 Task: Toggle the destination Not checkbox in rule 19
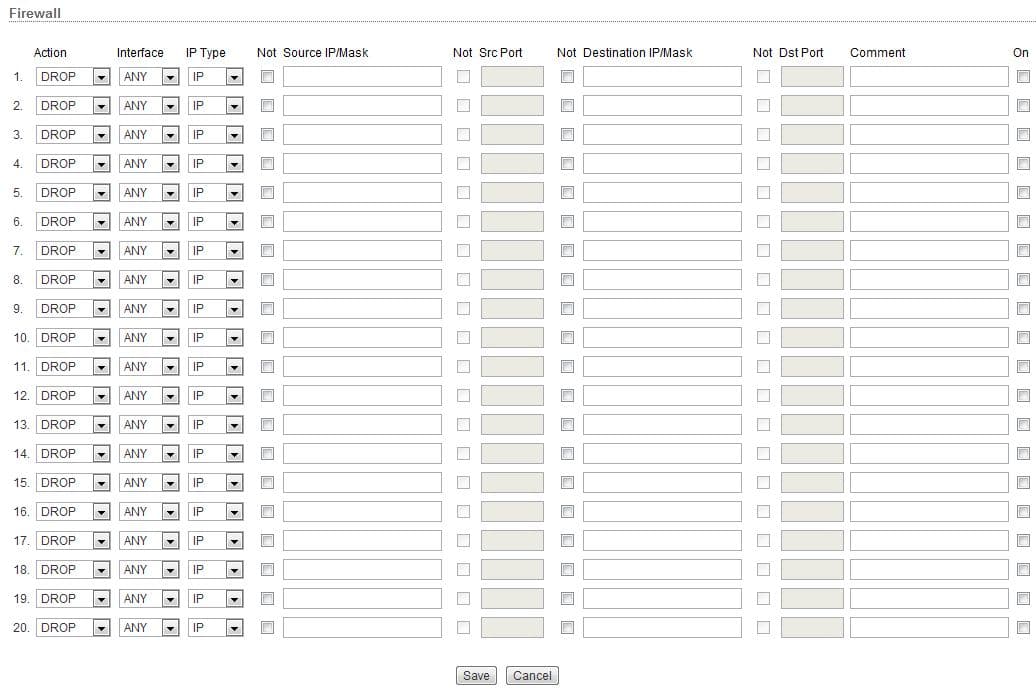567,598
